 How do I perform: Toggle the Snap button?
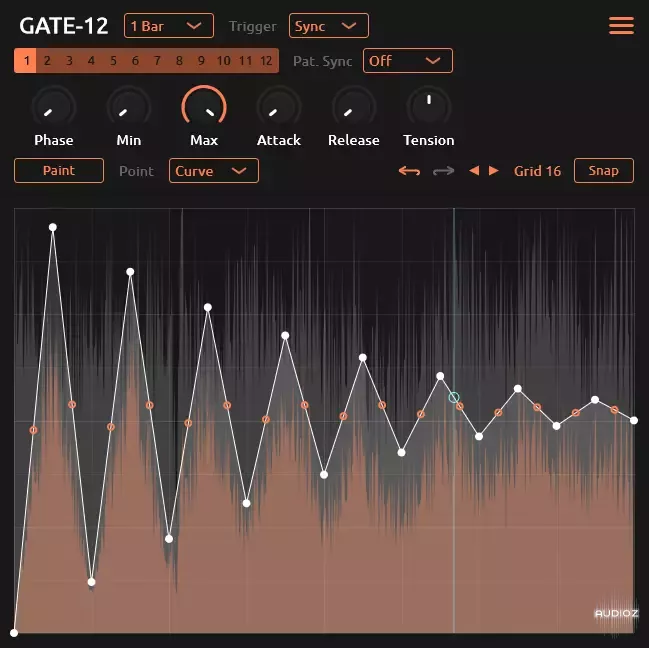click(603, 170)
